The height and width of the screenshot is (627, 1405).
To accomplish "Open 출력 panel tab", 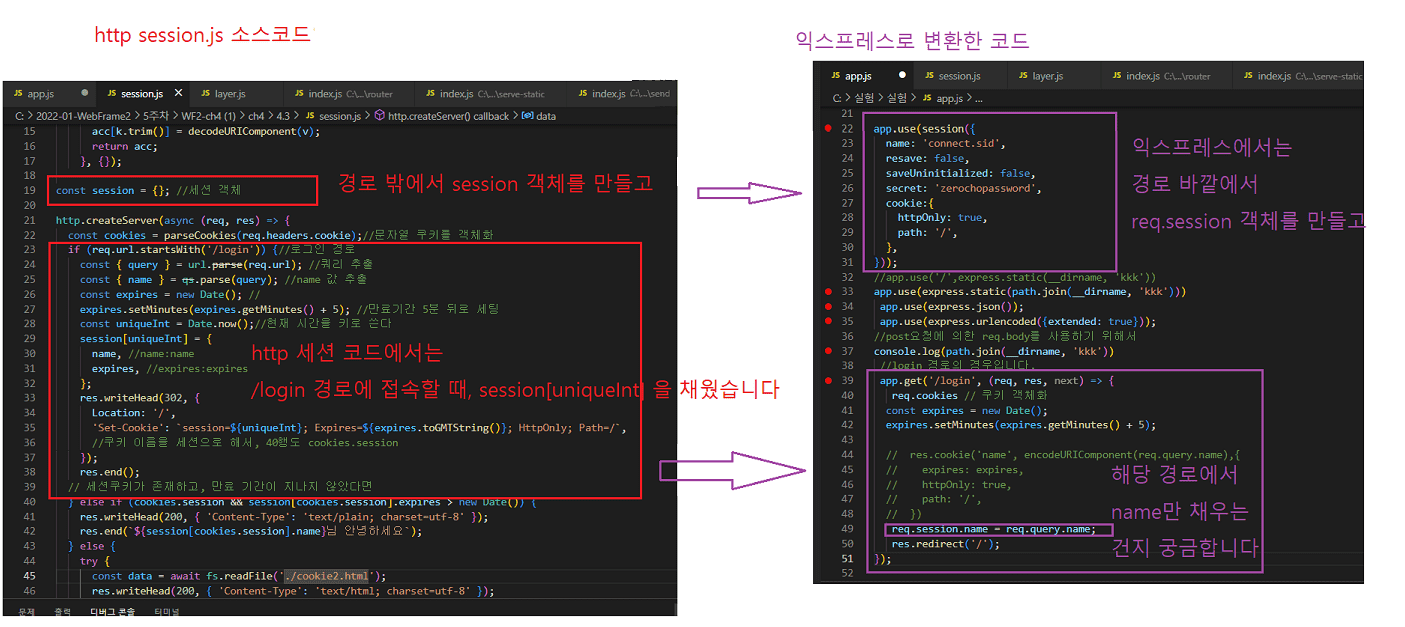I will point(63,611).
